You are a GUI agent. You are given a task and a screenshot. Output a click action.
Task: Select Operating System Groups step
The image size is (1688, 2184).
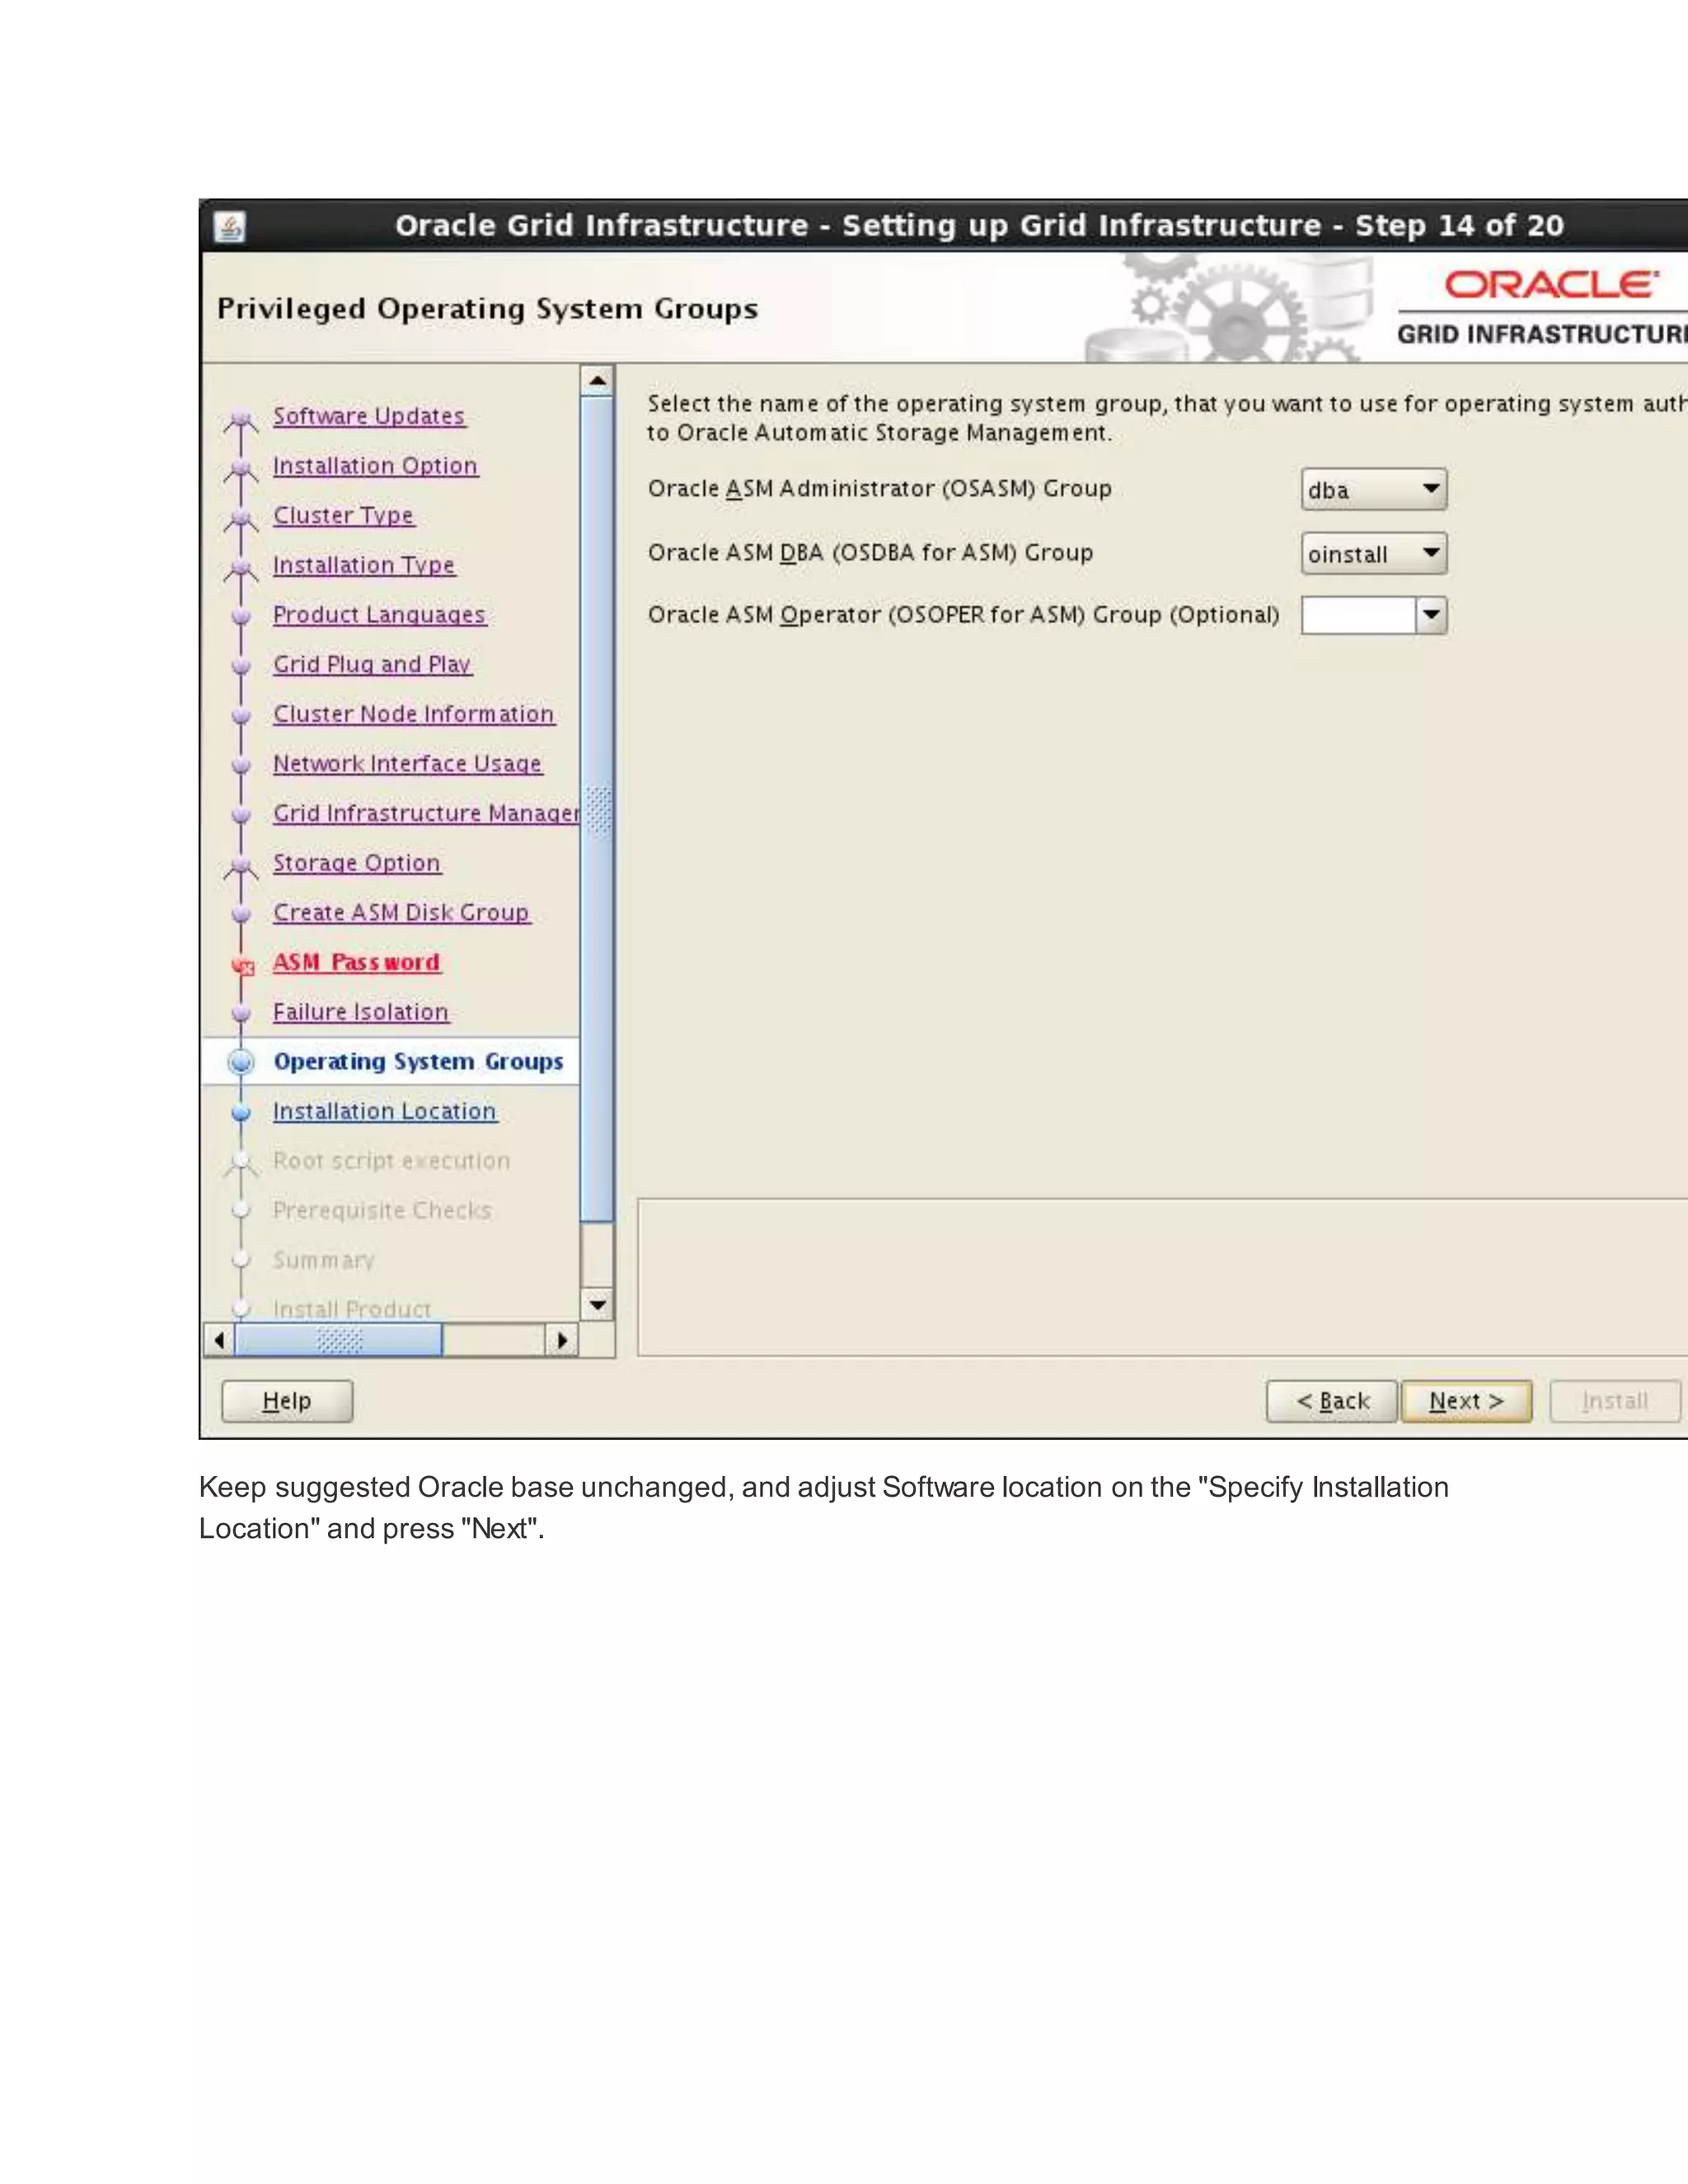pos(418,1062)
